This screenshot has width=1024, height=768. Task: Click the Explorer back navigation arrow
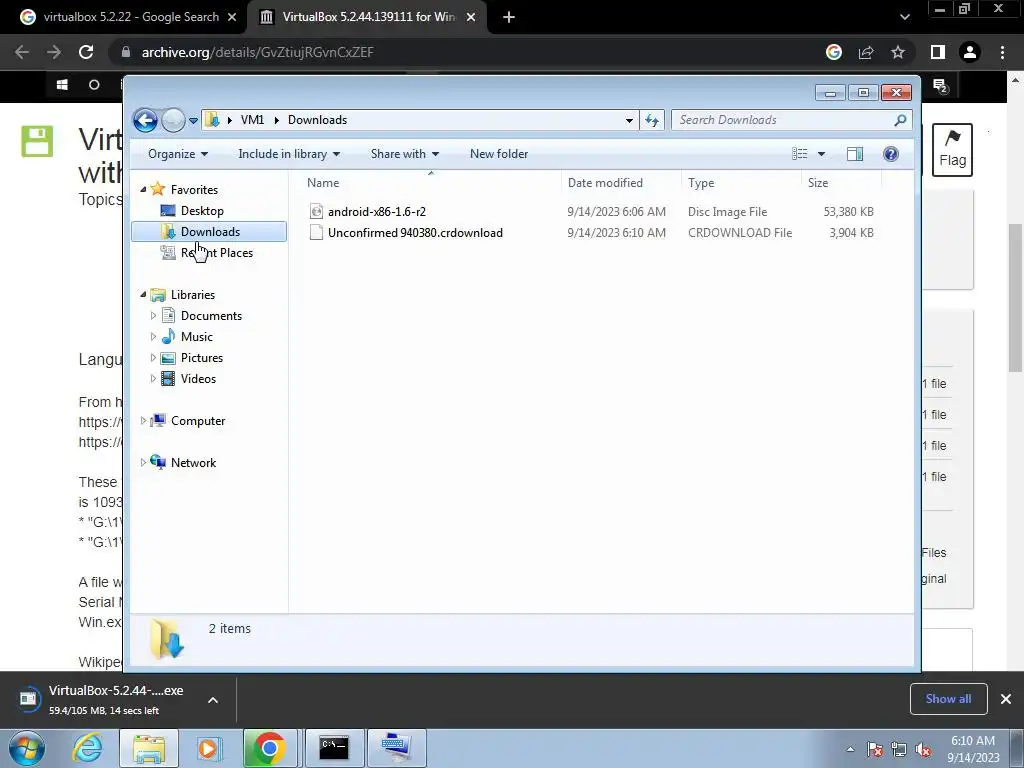pyautogui.click(x=145, y=120)
